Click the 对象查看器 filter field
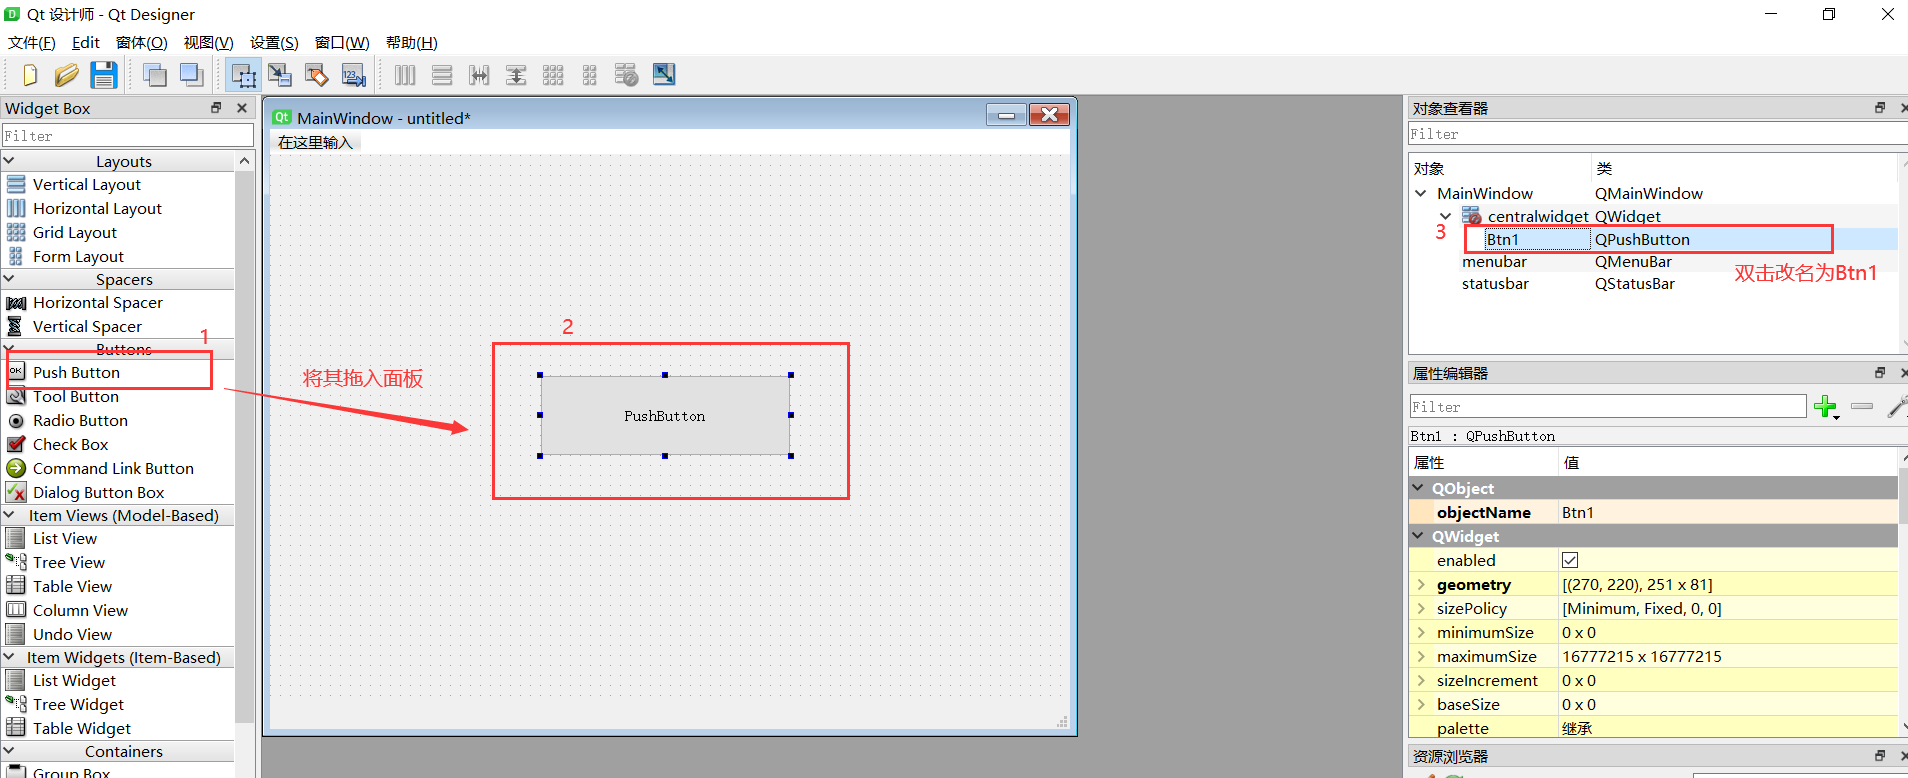The width and height of the screenshot is (1908, 778). click(1657, 134)
